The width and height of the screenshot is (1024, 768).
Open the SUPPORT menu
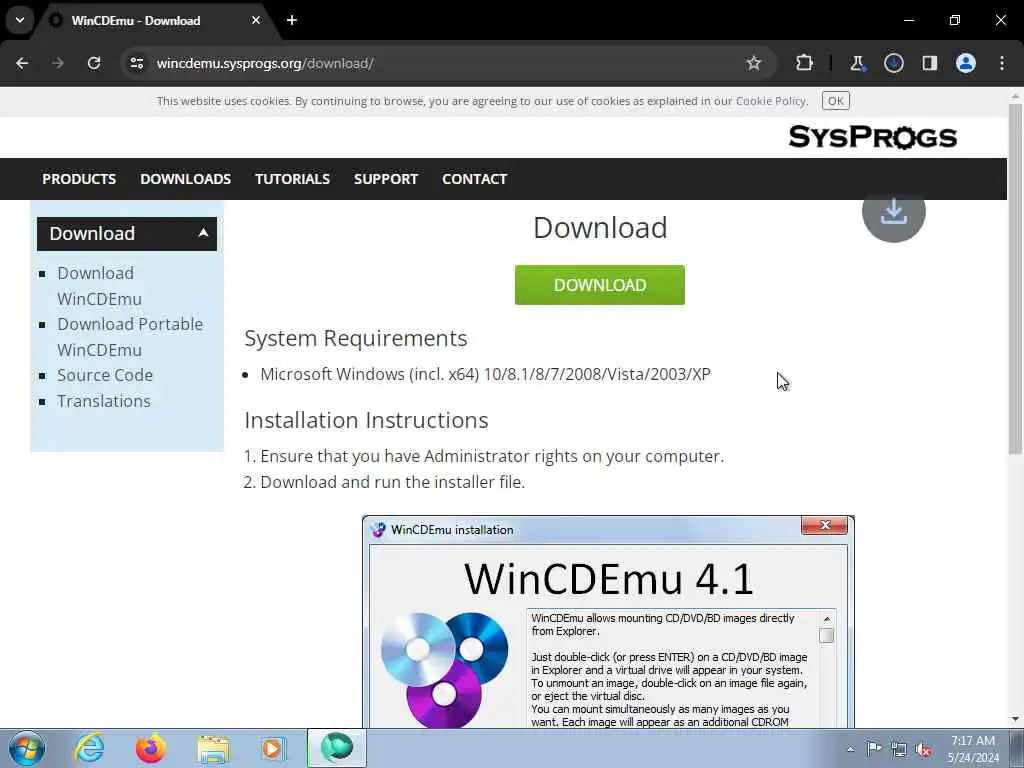pos(386,179)
